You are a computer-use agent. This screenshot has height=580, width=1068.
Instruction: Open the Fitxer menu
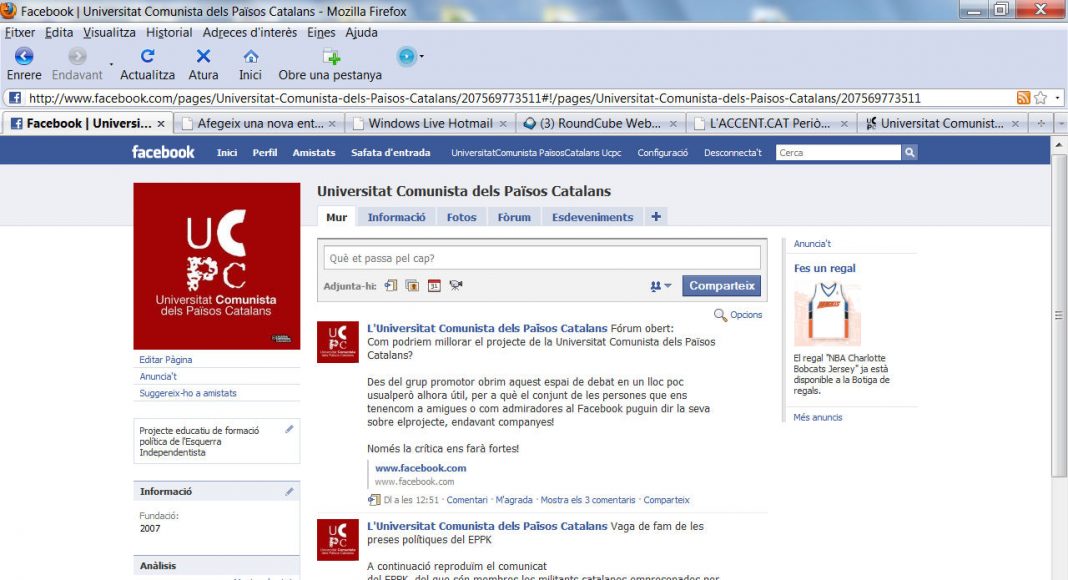(x=20, y=33)
